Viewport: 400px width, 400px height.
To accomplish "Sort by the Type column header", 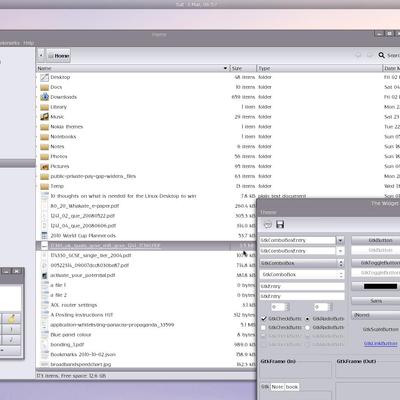I will tap(319, 68).
